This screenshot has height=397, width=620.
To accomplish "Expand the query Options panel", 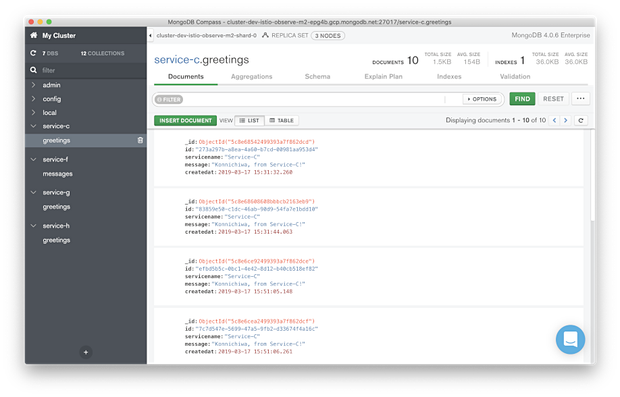I will click(x=482, y=99).
